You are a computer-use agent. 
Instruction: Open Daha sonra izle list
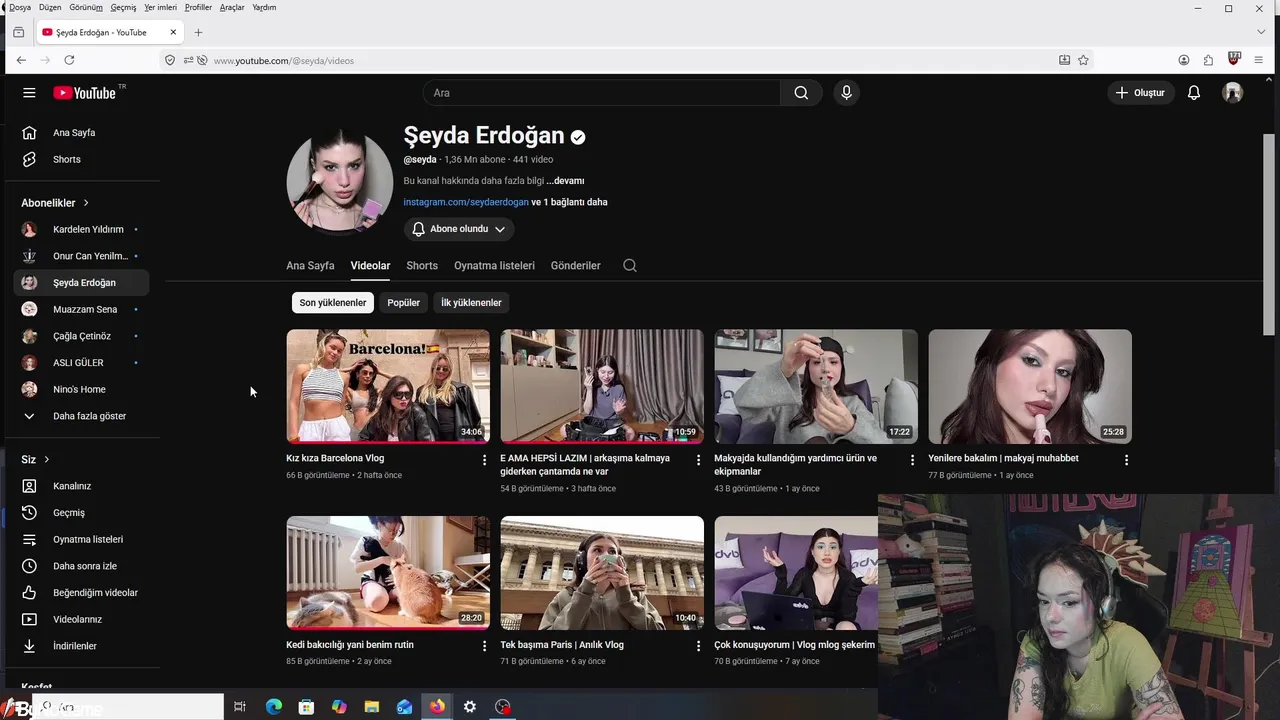coord(82,566)
